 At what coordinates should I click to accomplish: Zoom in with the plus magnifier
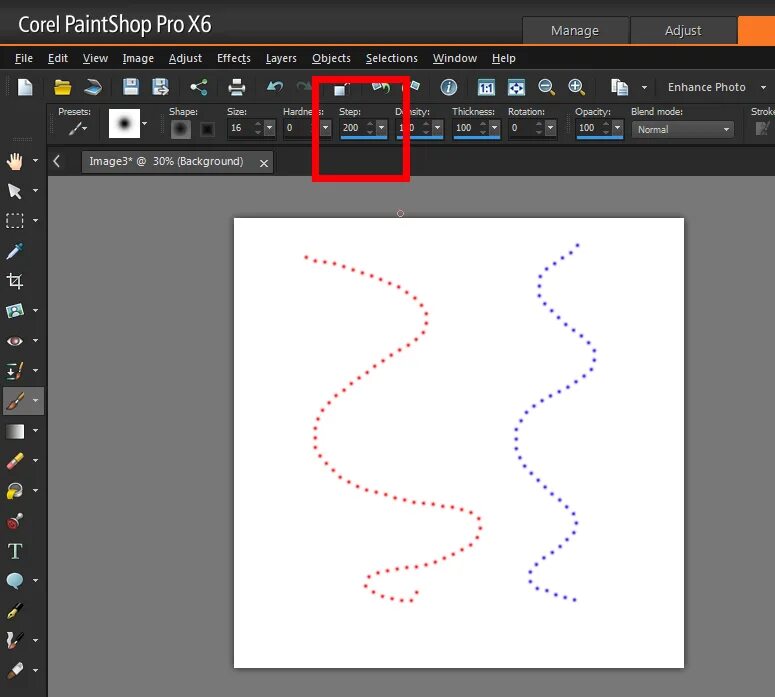click(x=576, y=87)
